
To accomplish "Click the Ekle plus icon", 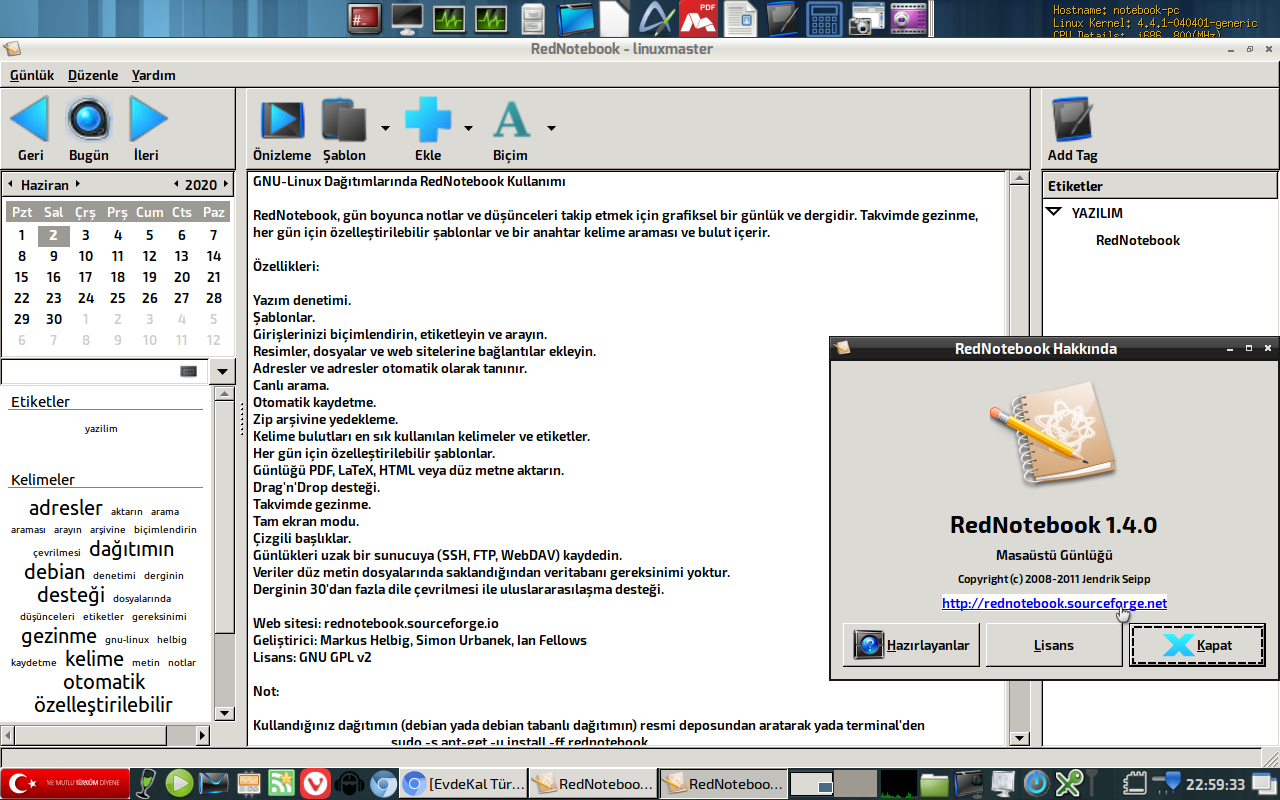I will [x=428, y=120].
